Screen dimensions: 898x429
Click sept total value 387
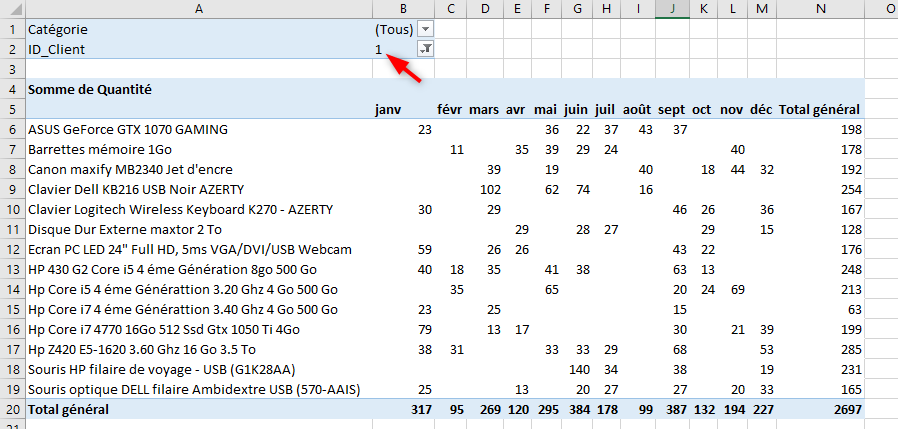676,410
